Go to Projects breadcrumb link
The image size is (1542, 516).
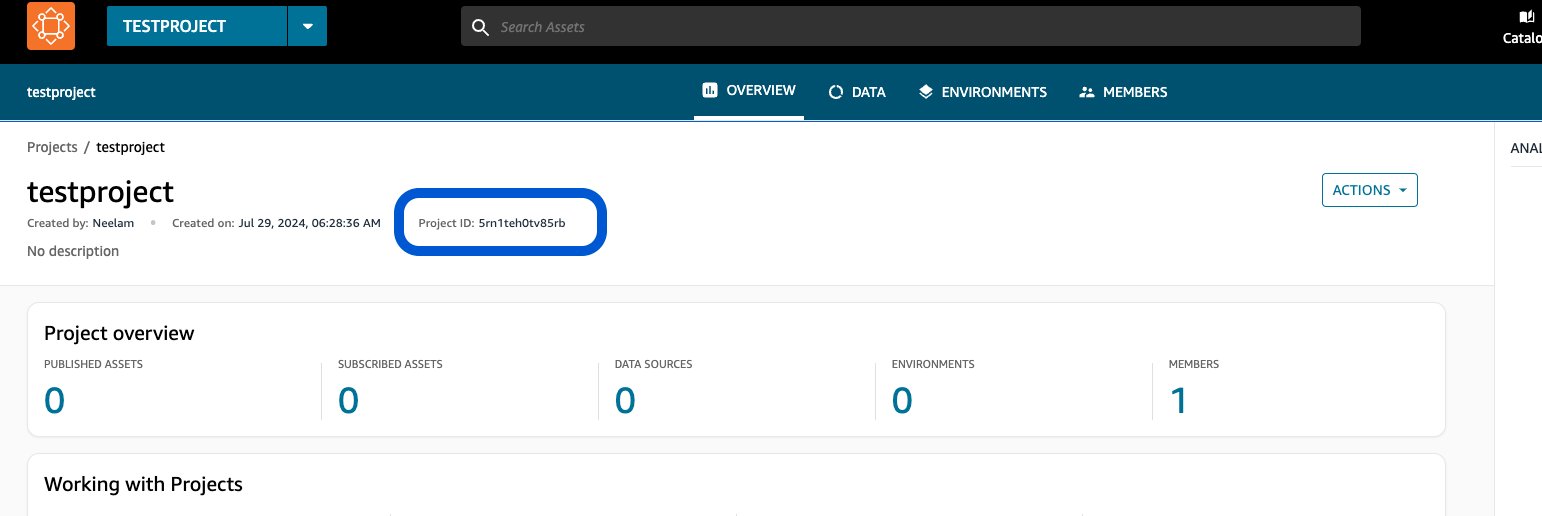pyautogui.click(x=52, y=147)
